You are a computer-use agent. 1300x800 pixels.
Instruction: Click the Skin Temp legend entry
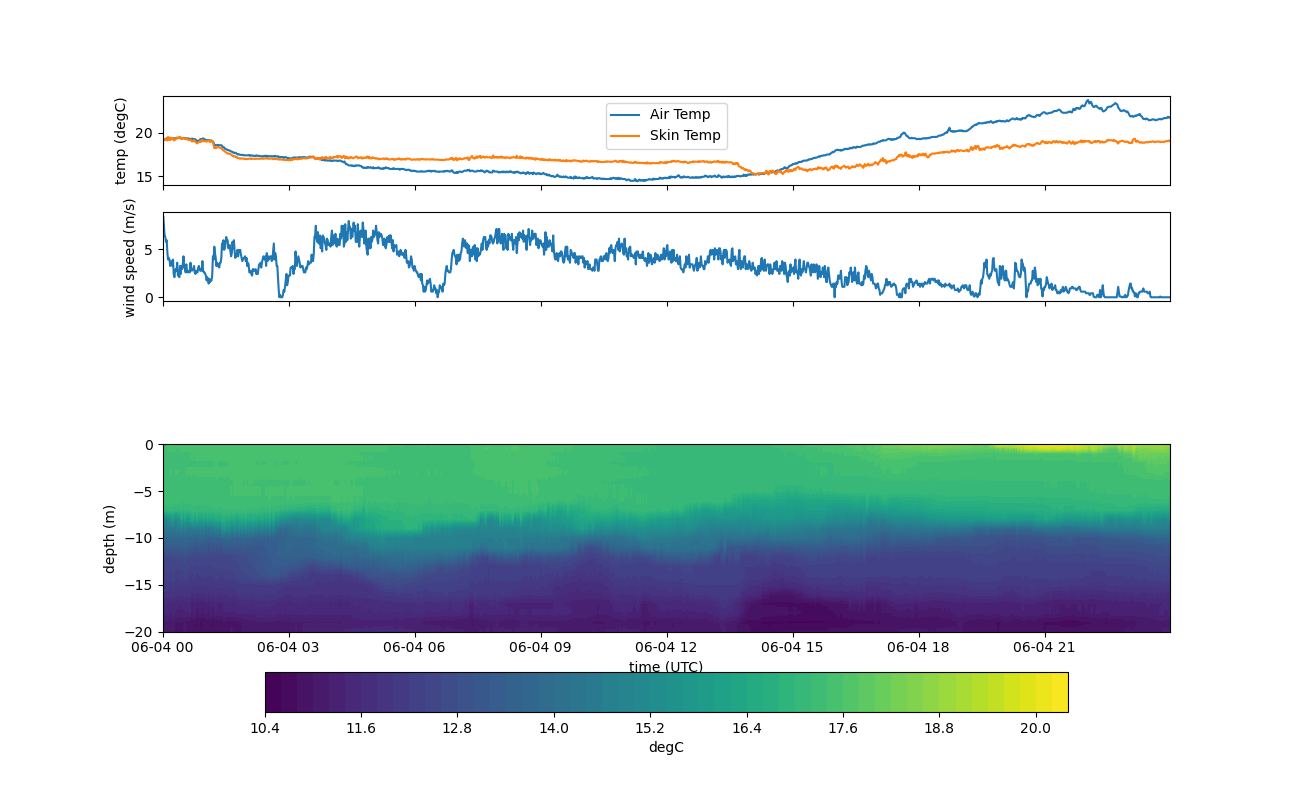click(x=685, y=136)
